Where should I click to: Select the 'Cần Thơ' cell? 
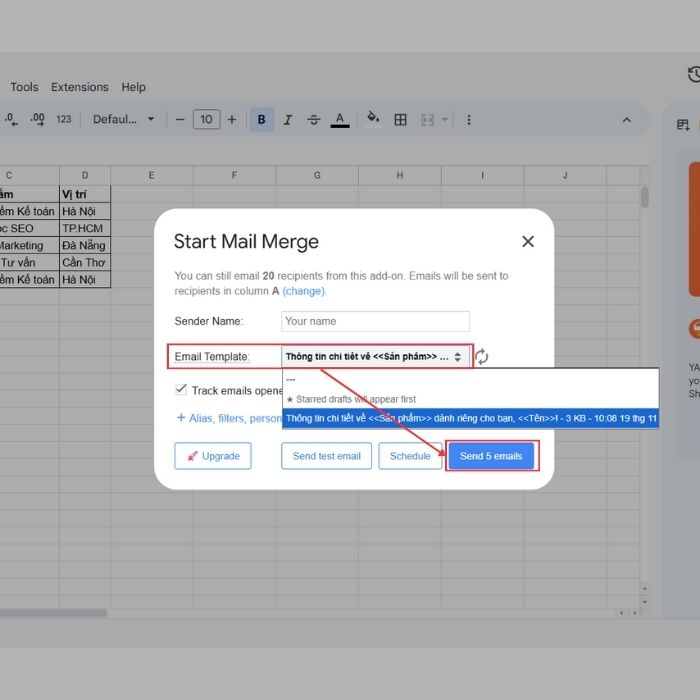(85, 262)
